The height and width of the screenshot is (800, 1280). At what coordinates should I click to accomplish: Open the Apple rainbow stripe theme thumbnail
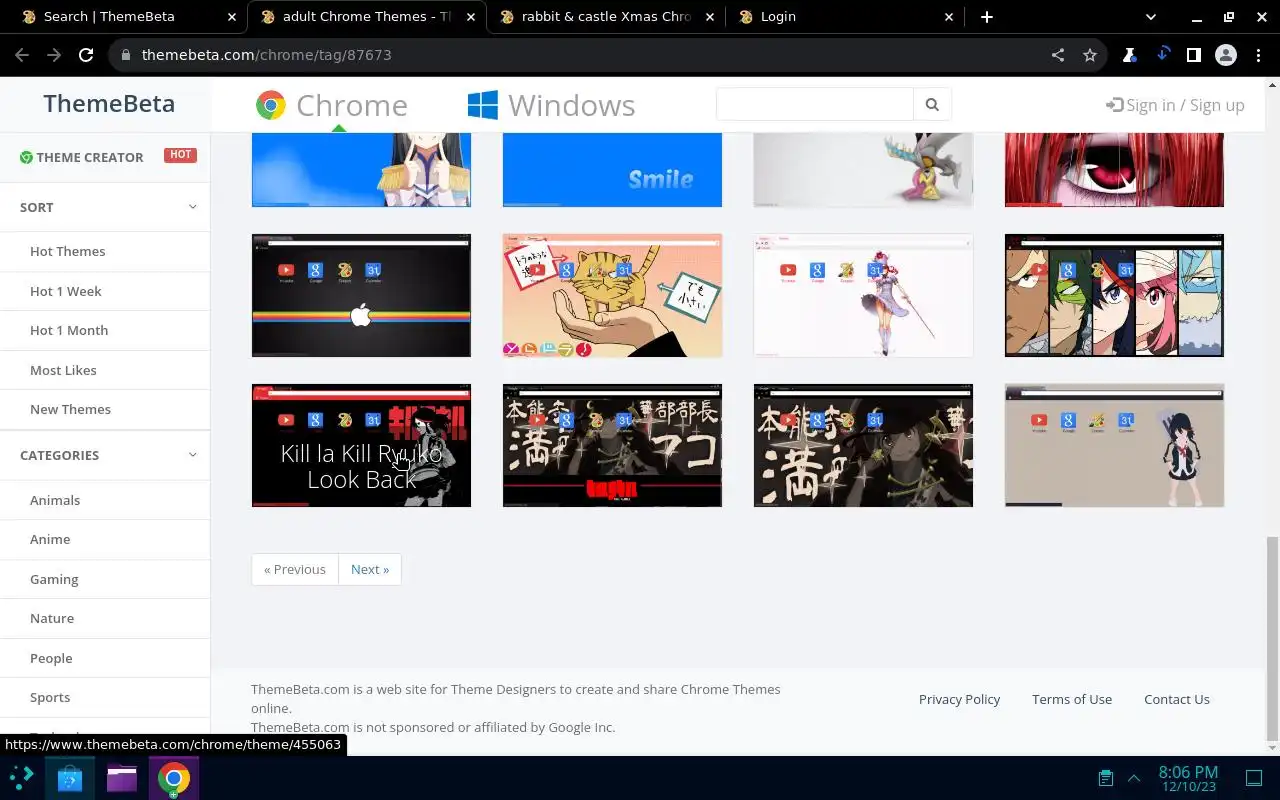[x=361, y=296]
